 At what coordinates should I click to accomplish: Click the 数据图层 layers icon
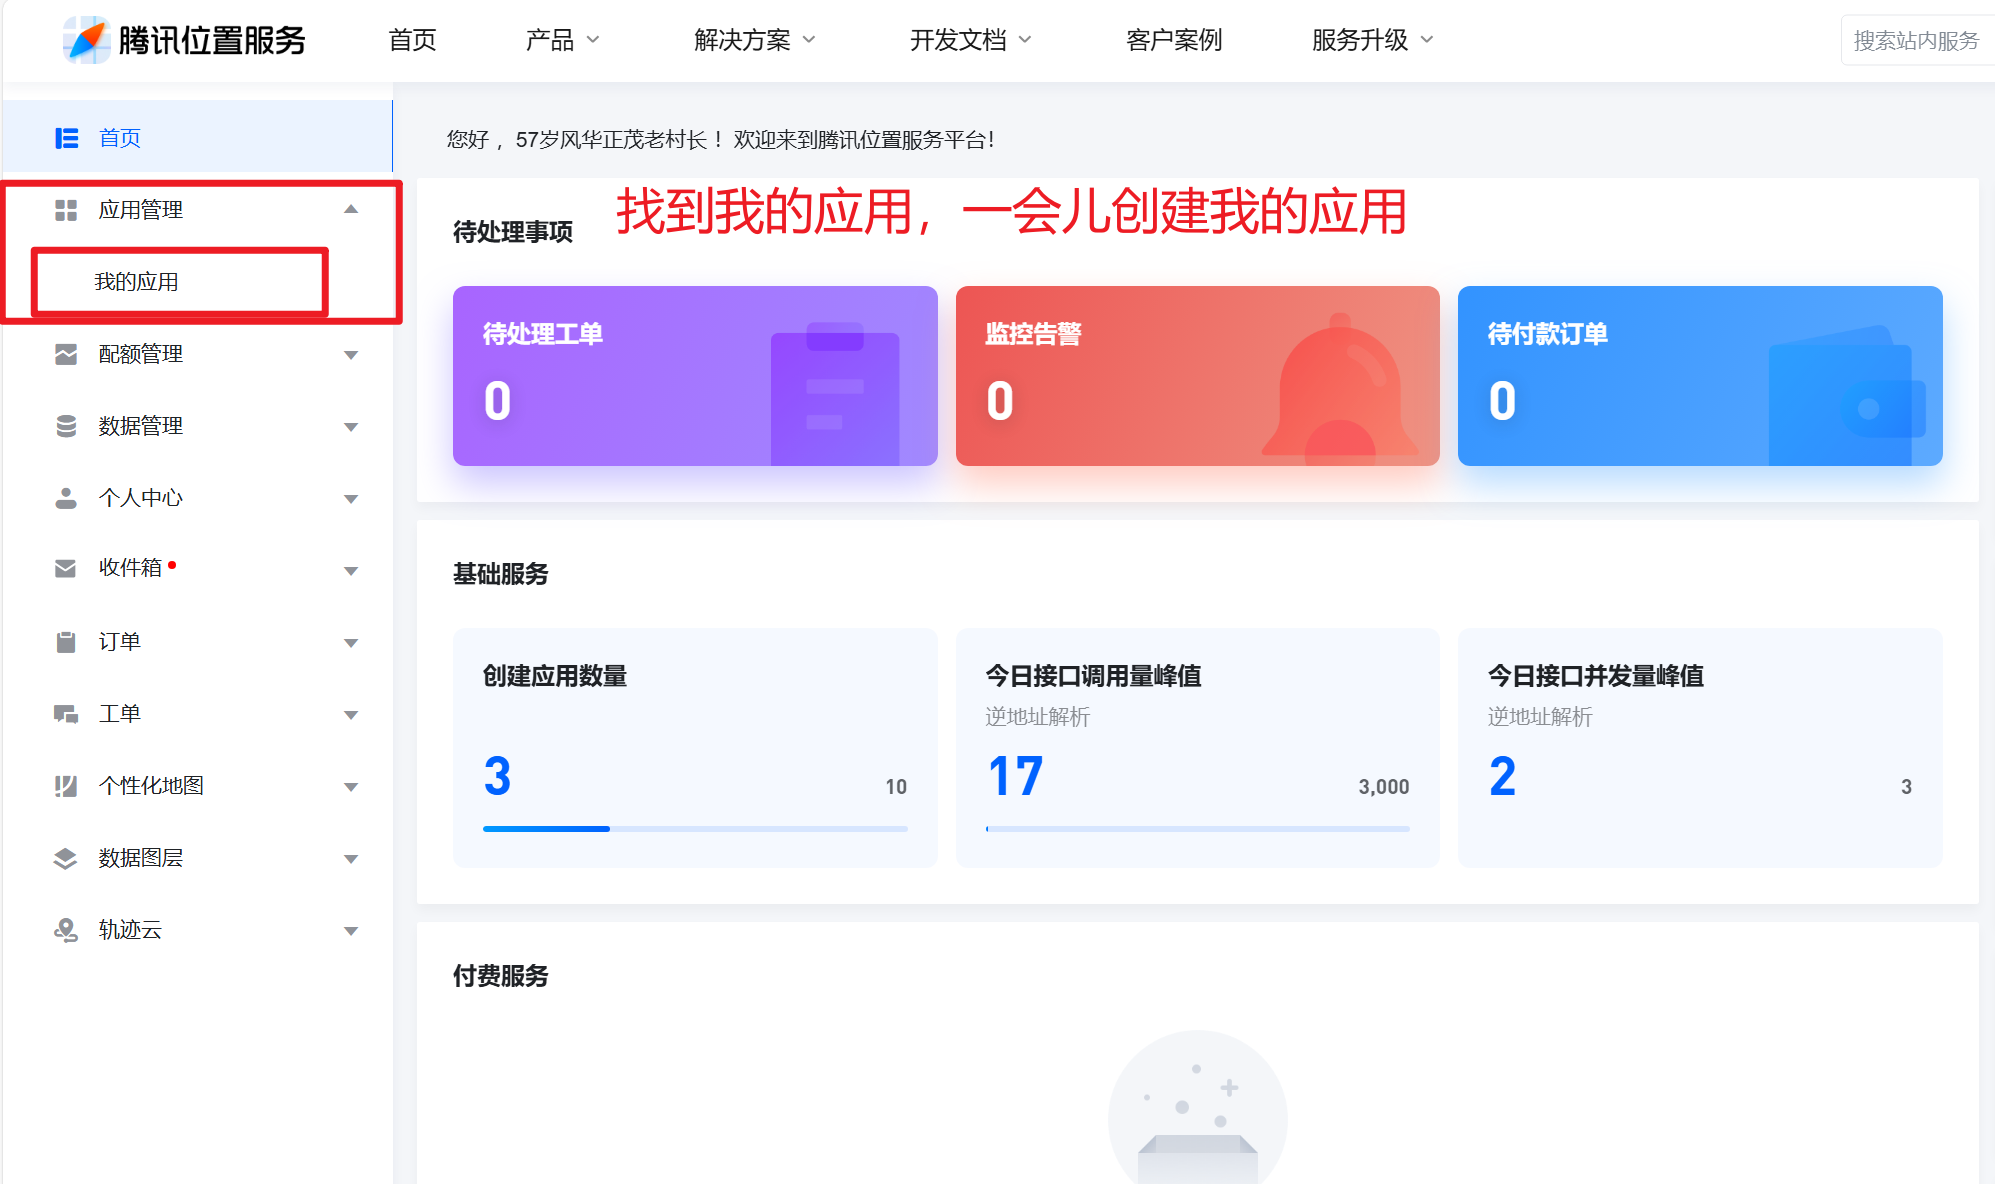pos(66,858)
